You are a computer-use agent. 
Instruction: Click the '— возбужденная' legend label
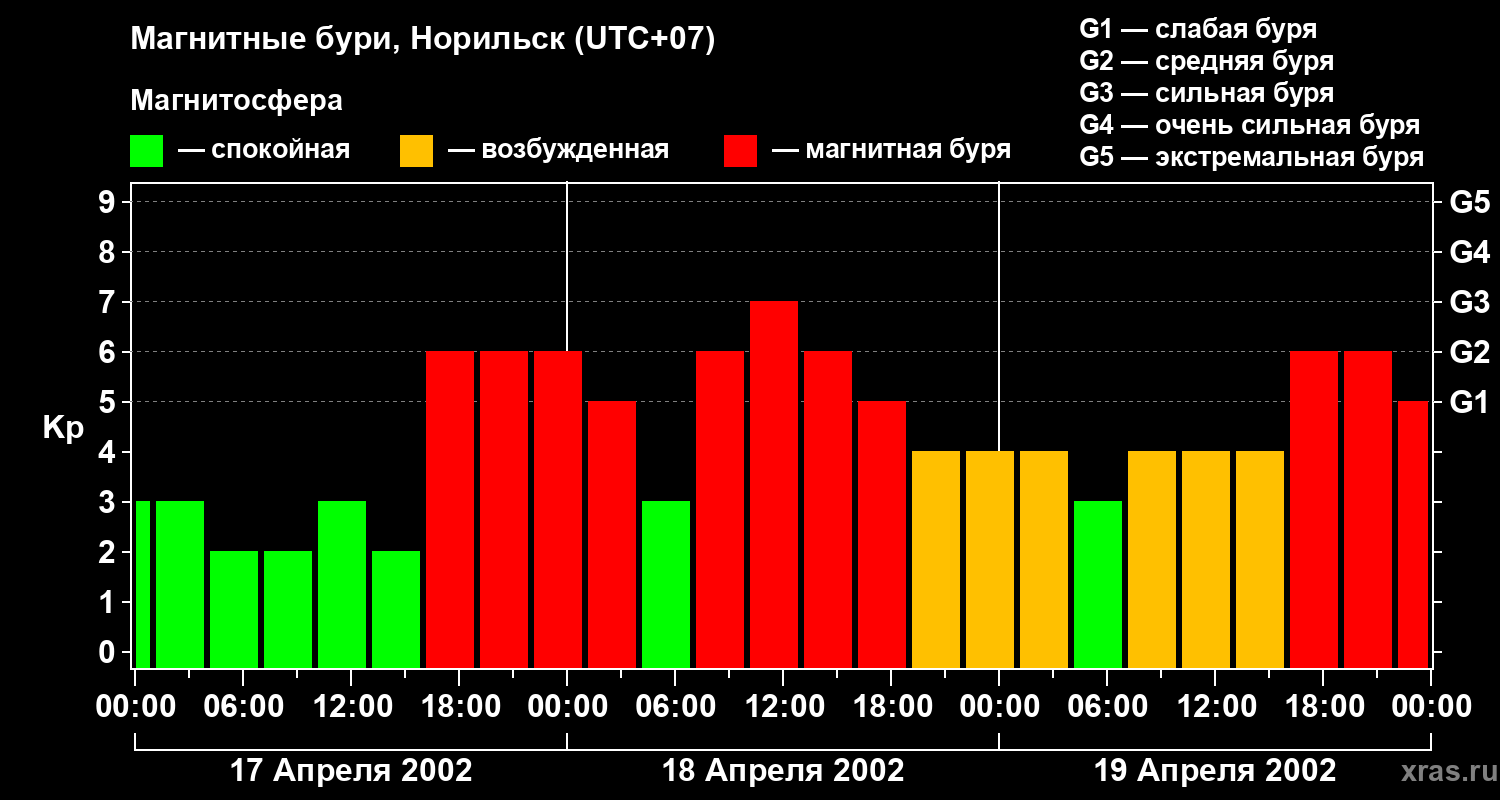[558, 150]
